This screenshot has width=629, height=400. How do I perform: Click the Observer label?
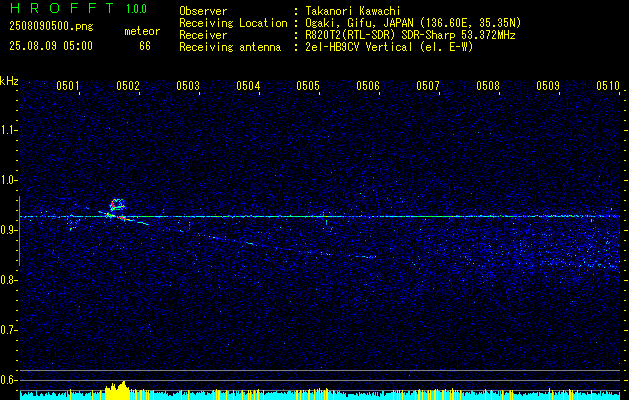click(203, 11)
